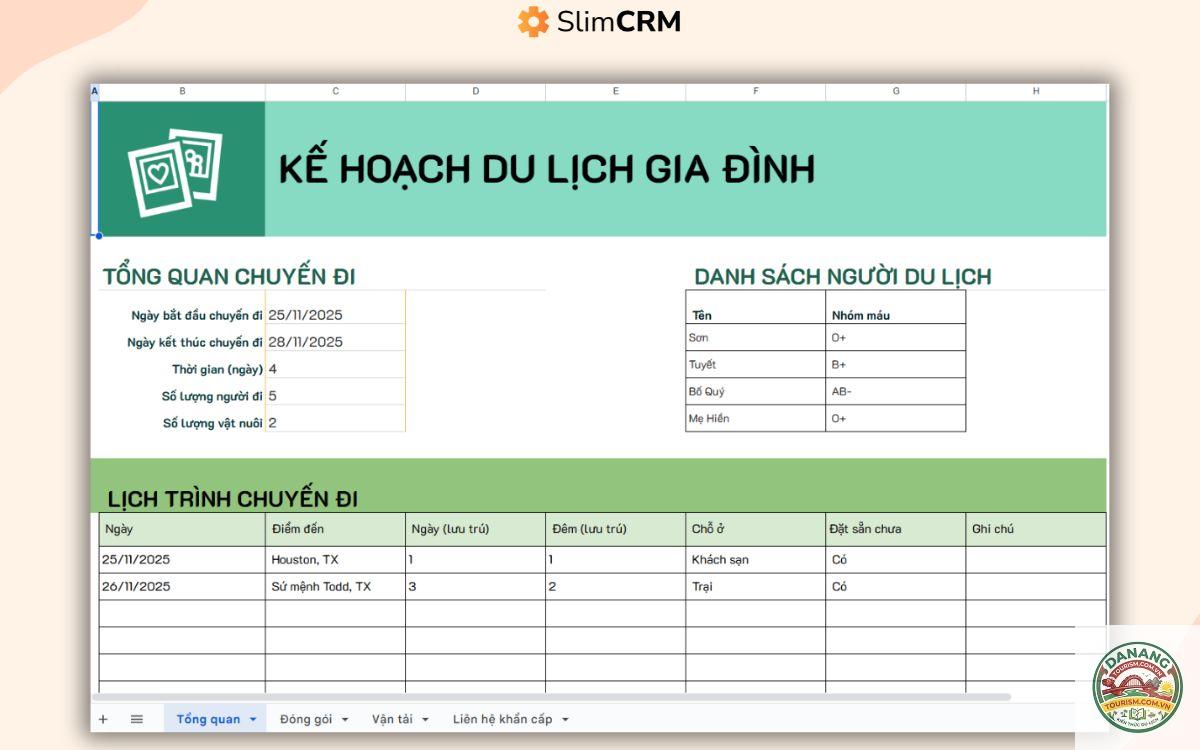
Task: Click the traveler name Mẹ Hiền
Action: 709,419
